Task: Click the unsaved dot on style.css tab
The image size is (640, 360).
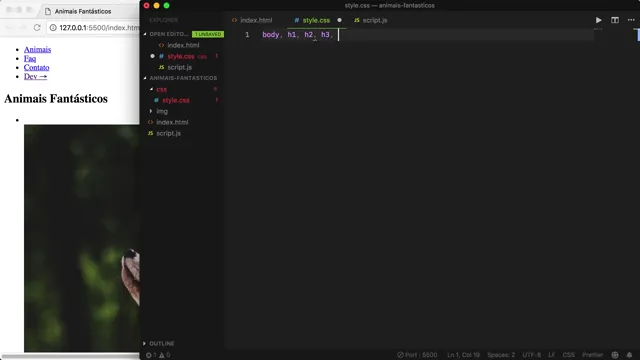Action: coord(339,20)
